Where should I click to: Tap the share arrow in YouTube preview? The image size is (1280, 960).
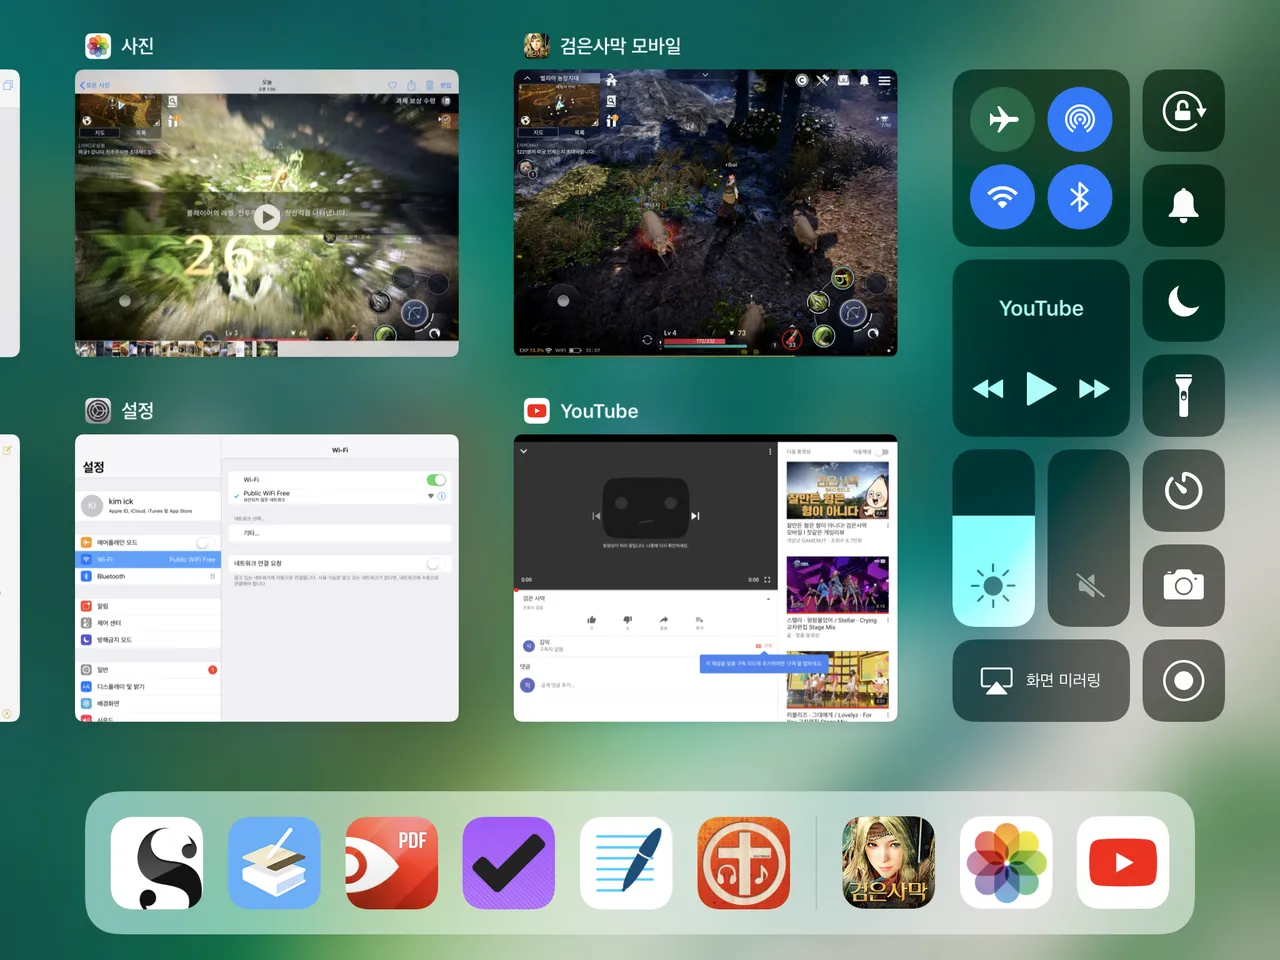tap(663, 620)
